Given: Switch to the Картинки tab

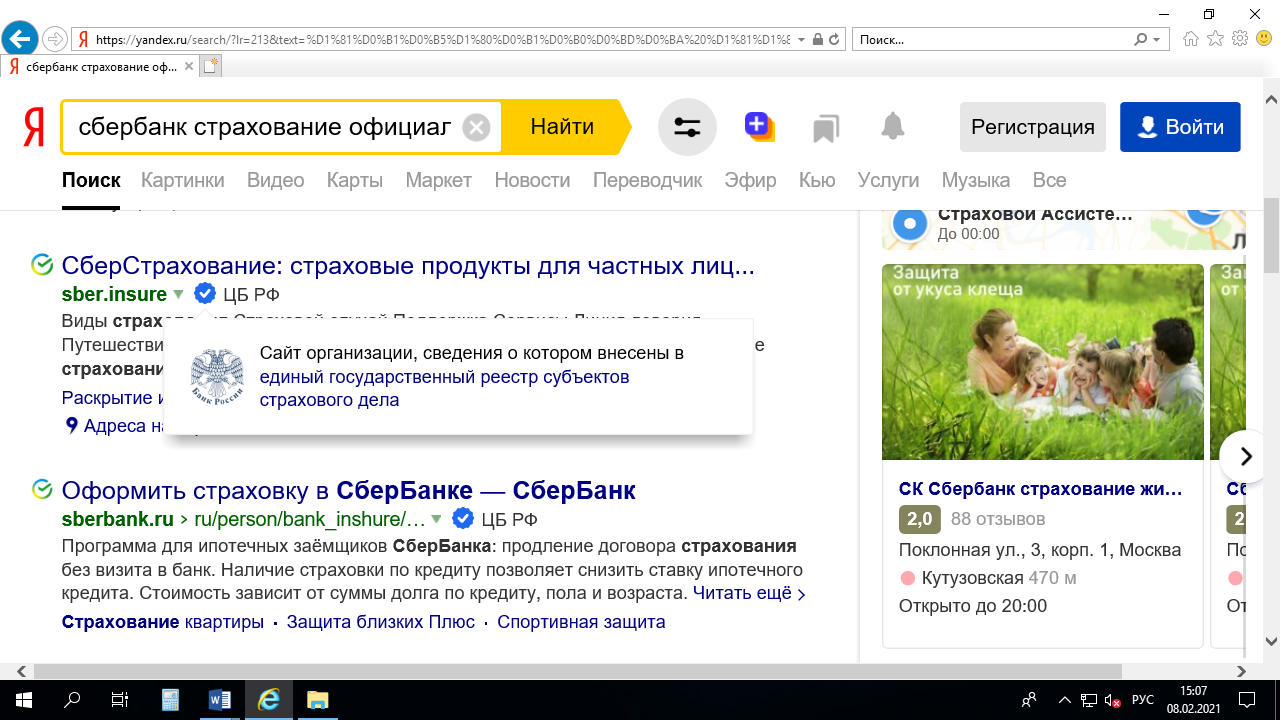Looking at the screenshot, I should click(x=182, y=180).
